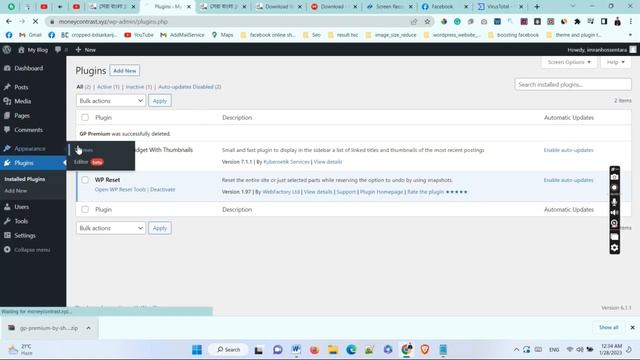The image size is (640, 360).
Task: Click the browser stop loading button
Action: pos(35,22)
